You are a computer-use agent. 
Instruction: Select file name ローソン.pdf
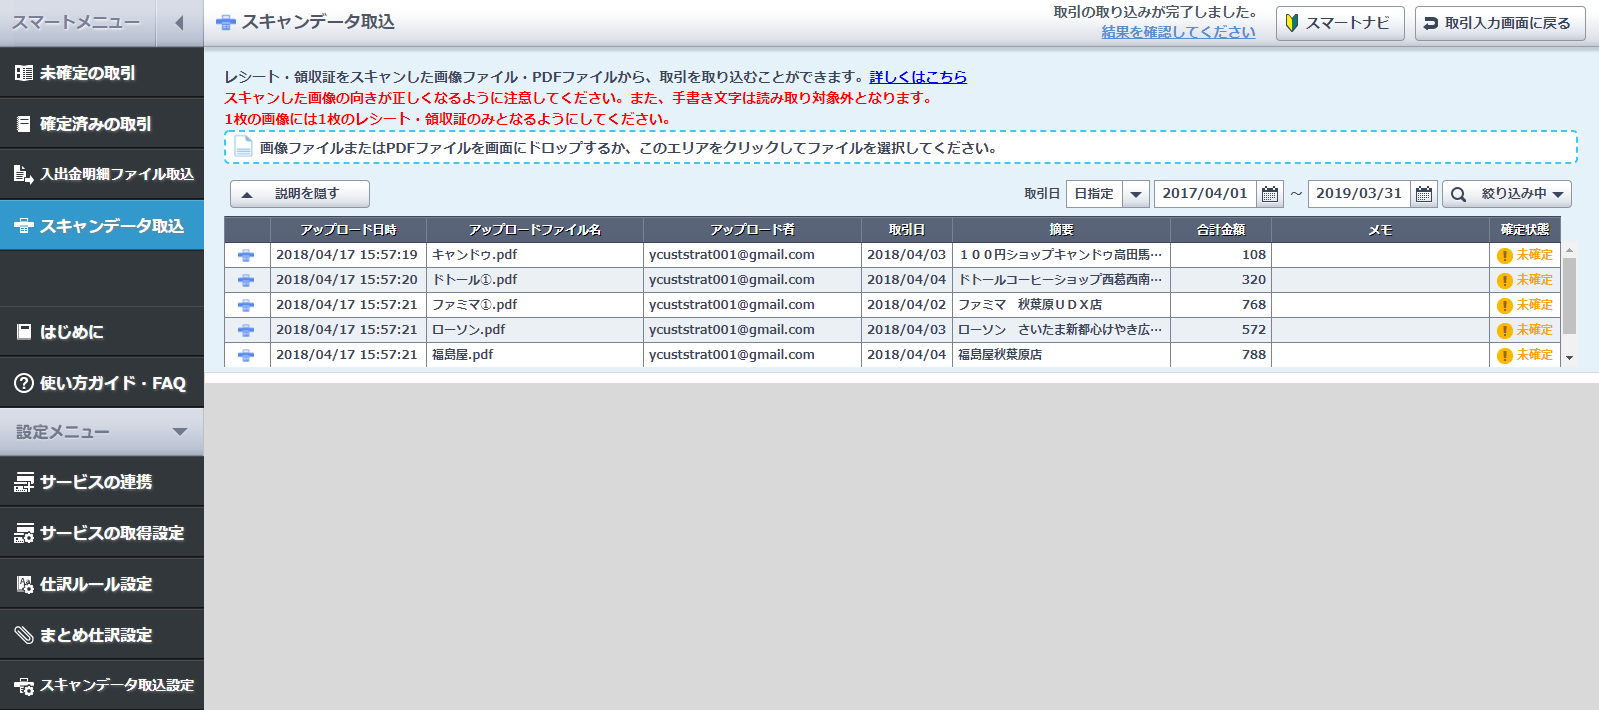pyautogui.click(x=469, y=330)
